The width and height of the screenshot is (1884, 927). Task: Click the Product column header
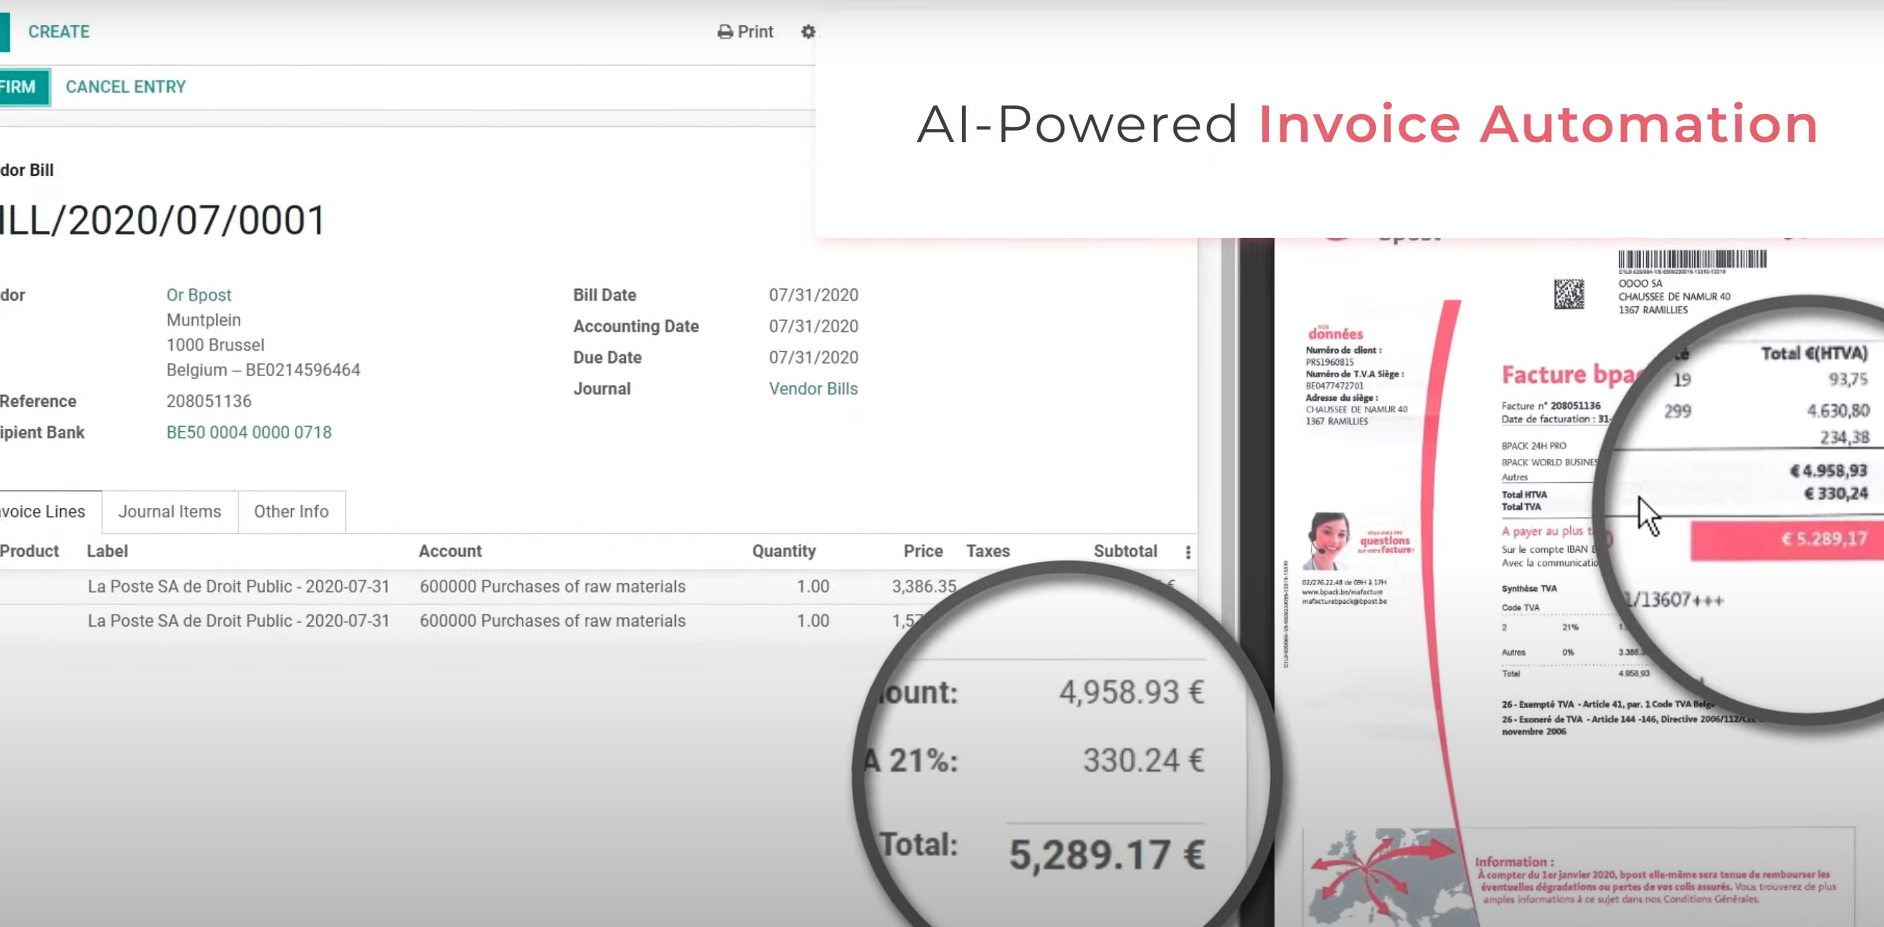click(x=29, y=551)
